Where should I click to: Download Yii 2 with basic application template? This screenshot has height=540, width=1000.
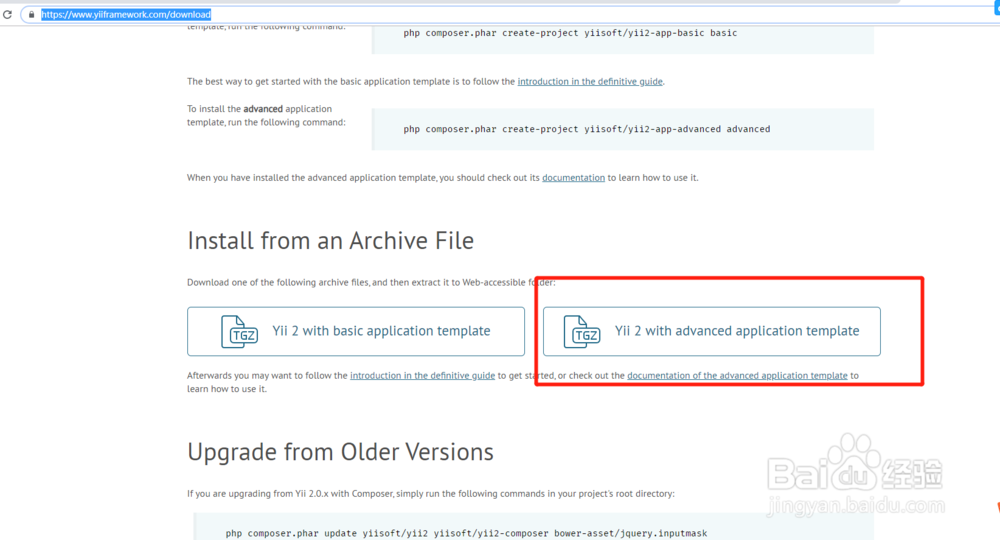point(356,332)
